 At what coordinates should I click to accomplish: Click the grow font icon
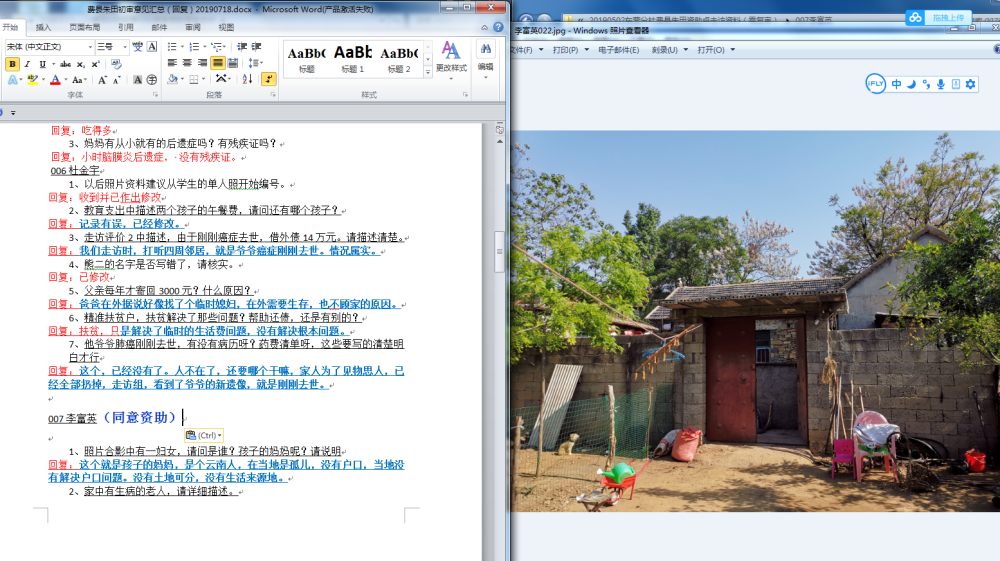pyautogui.click(x=102, y=80)
